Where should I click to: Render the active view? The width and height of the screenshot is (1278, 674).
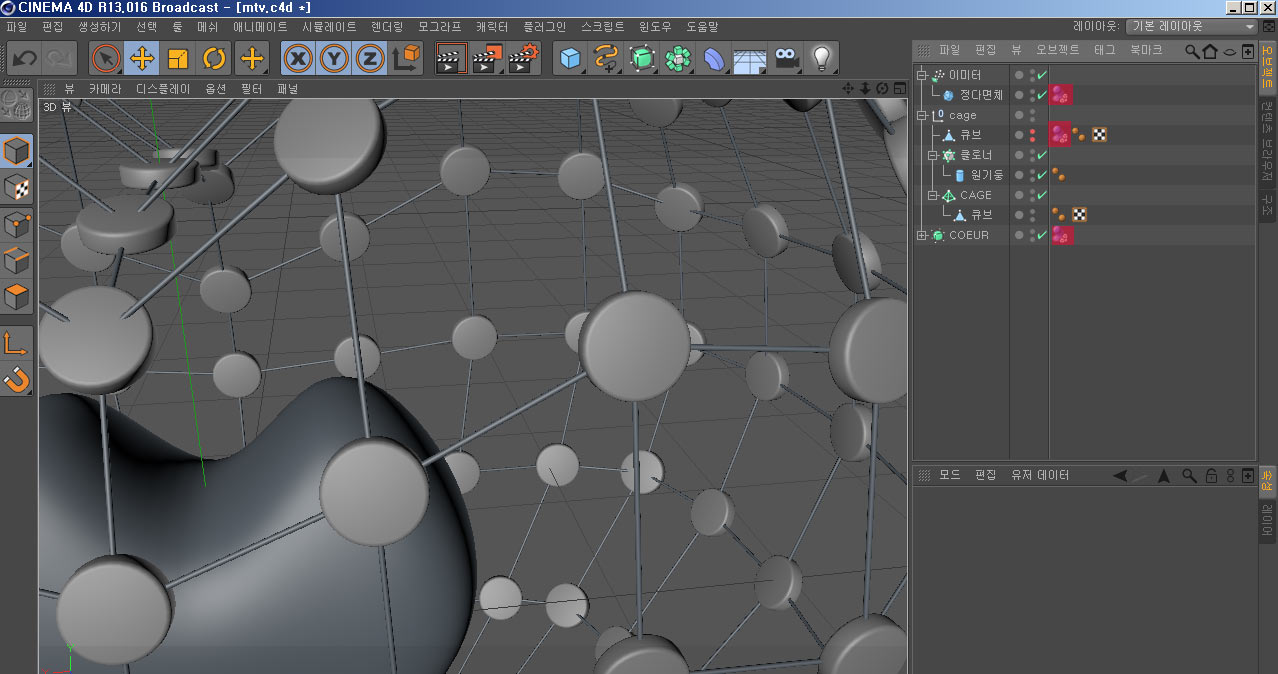(452, 58)
